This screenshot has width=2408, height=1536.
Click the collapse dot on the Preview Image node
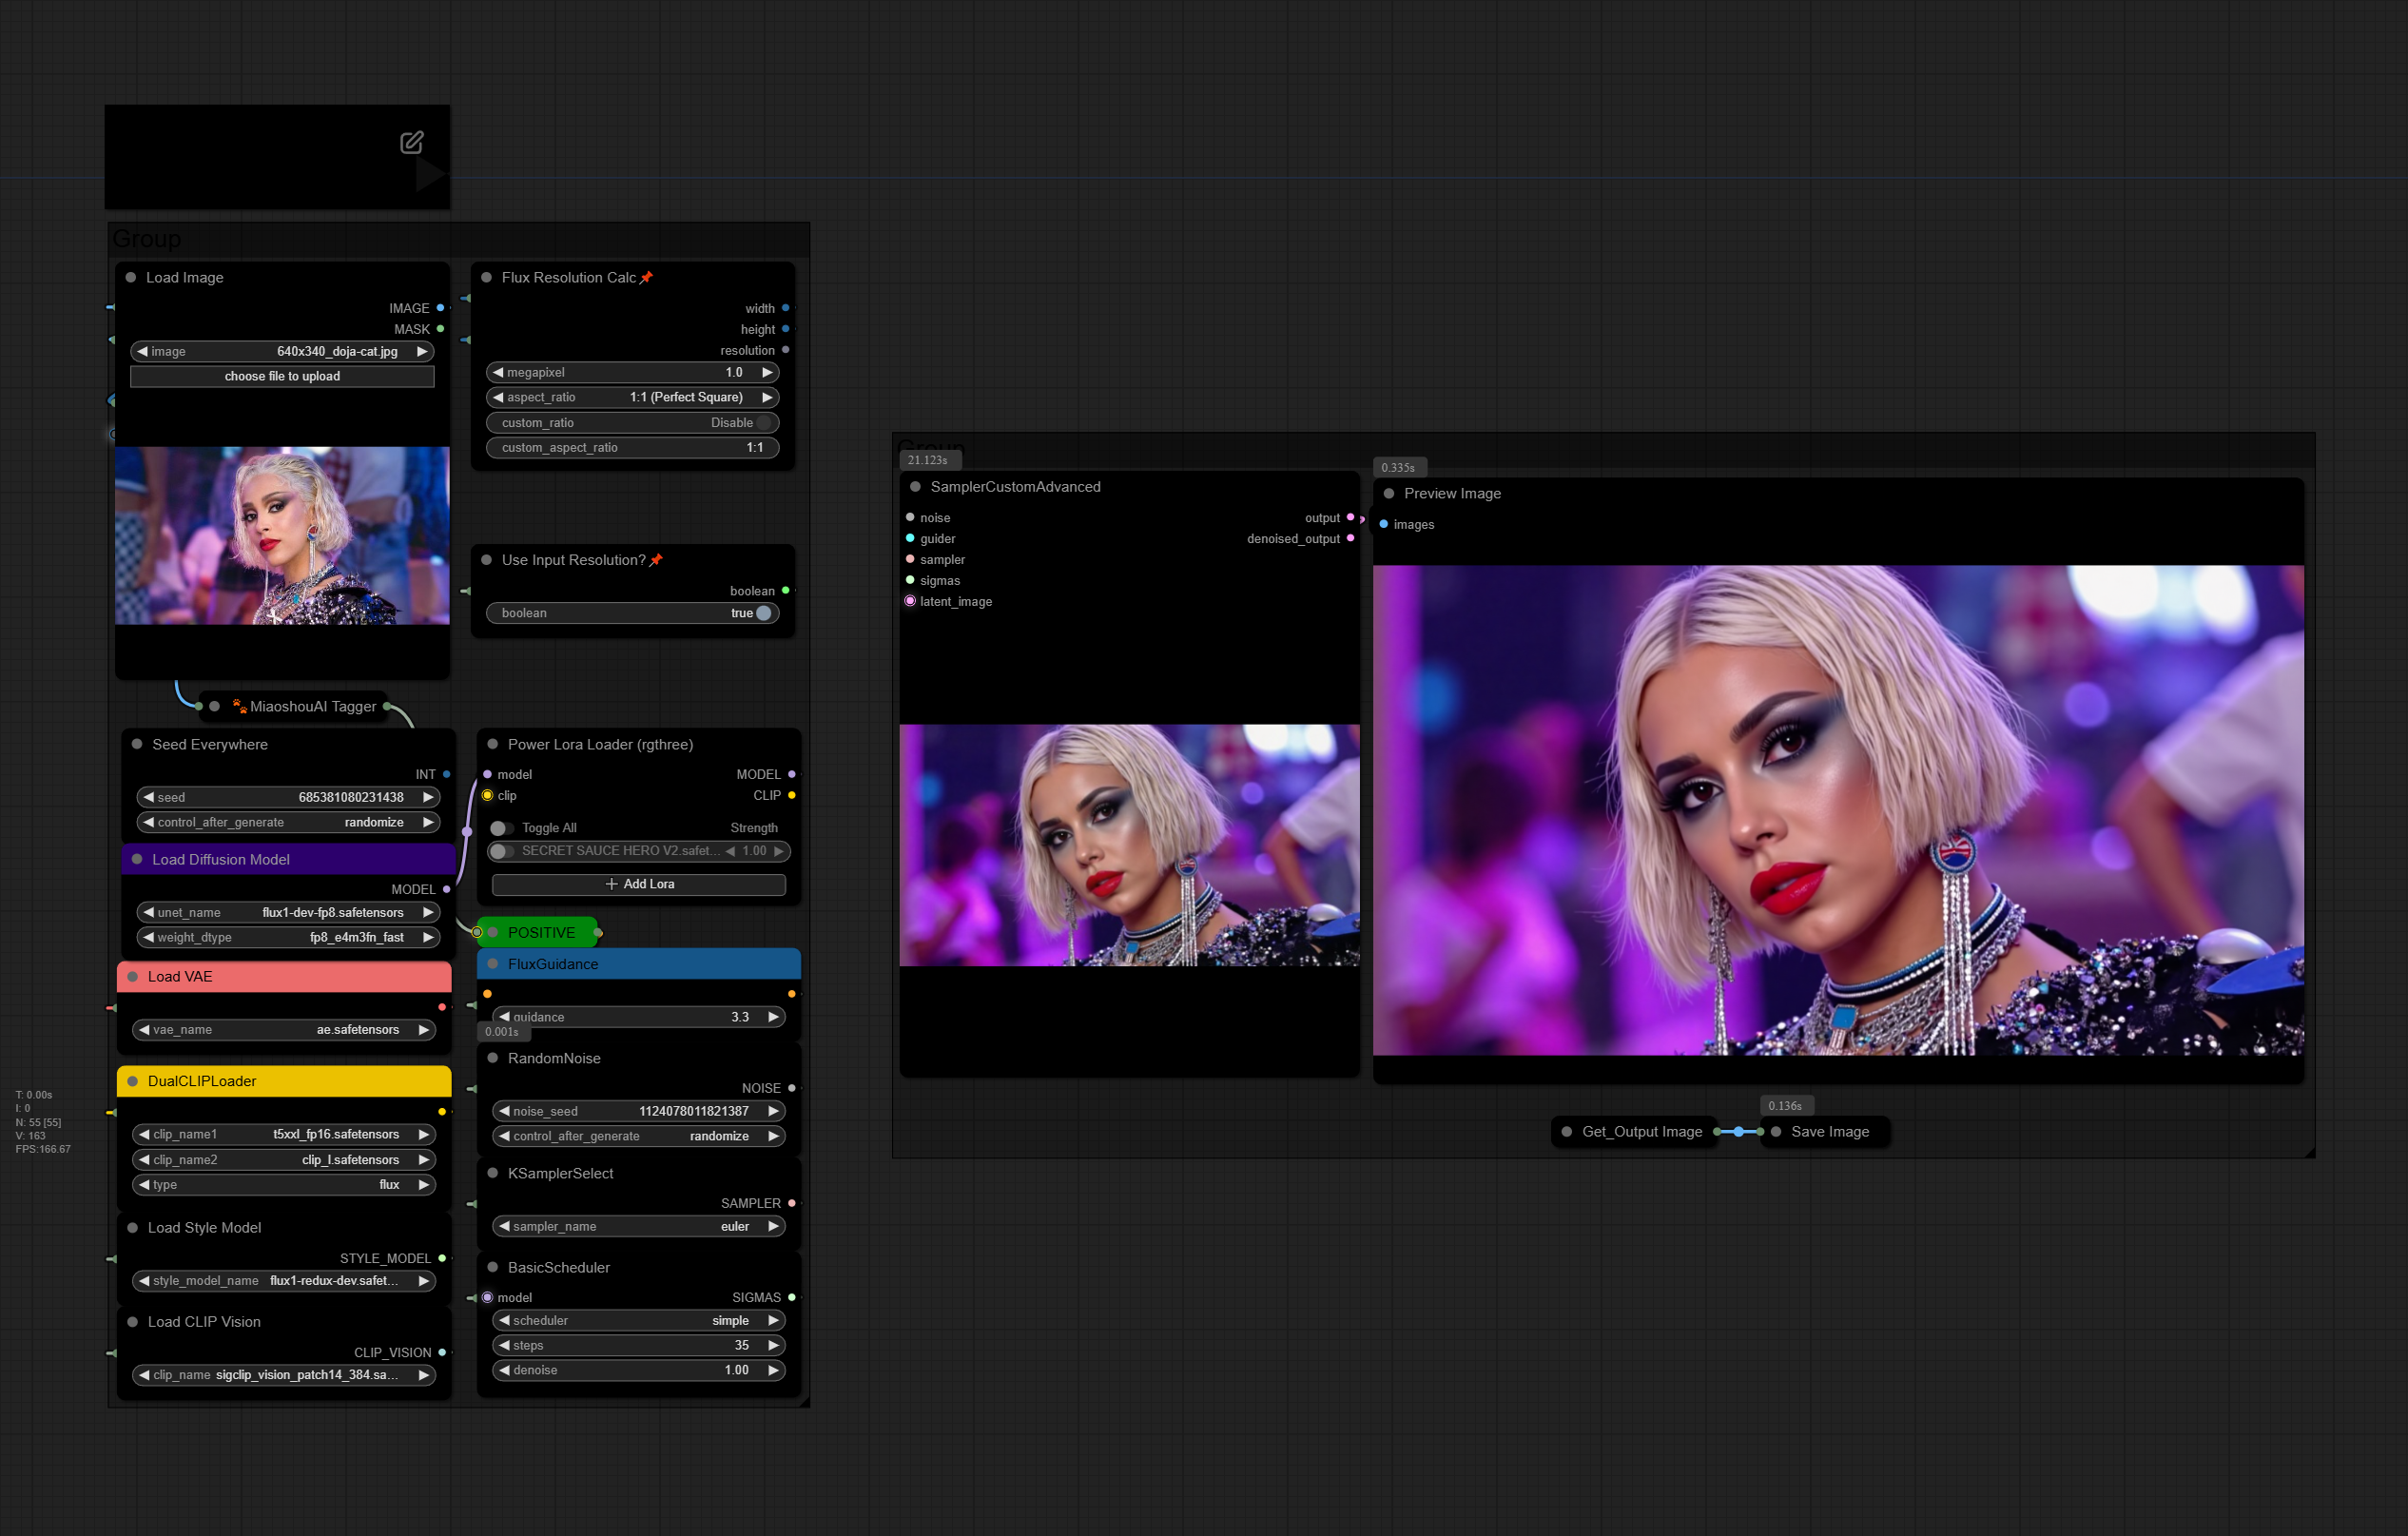click(1388, 493)
